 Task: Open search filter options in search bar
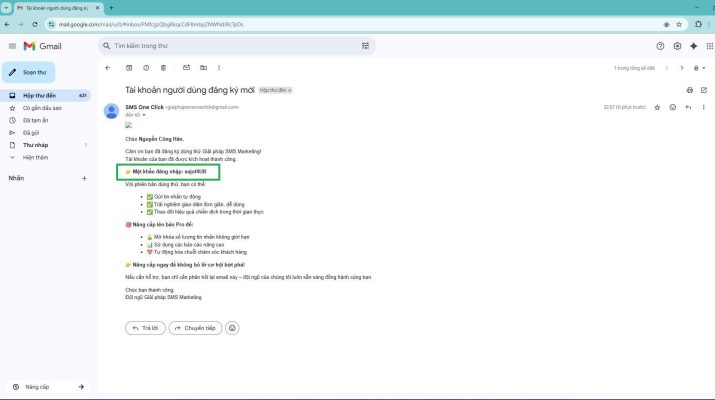coord(366,45)
